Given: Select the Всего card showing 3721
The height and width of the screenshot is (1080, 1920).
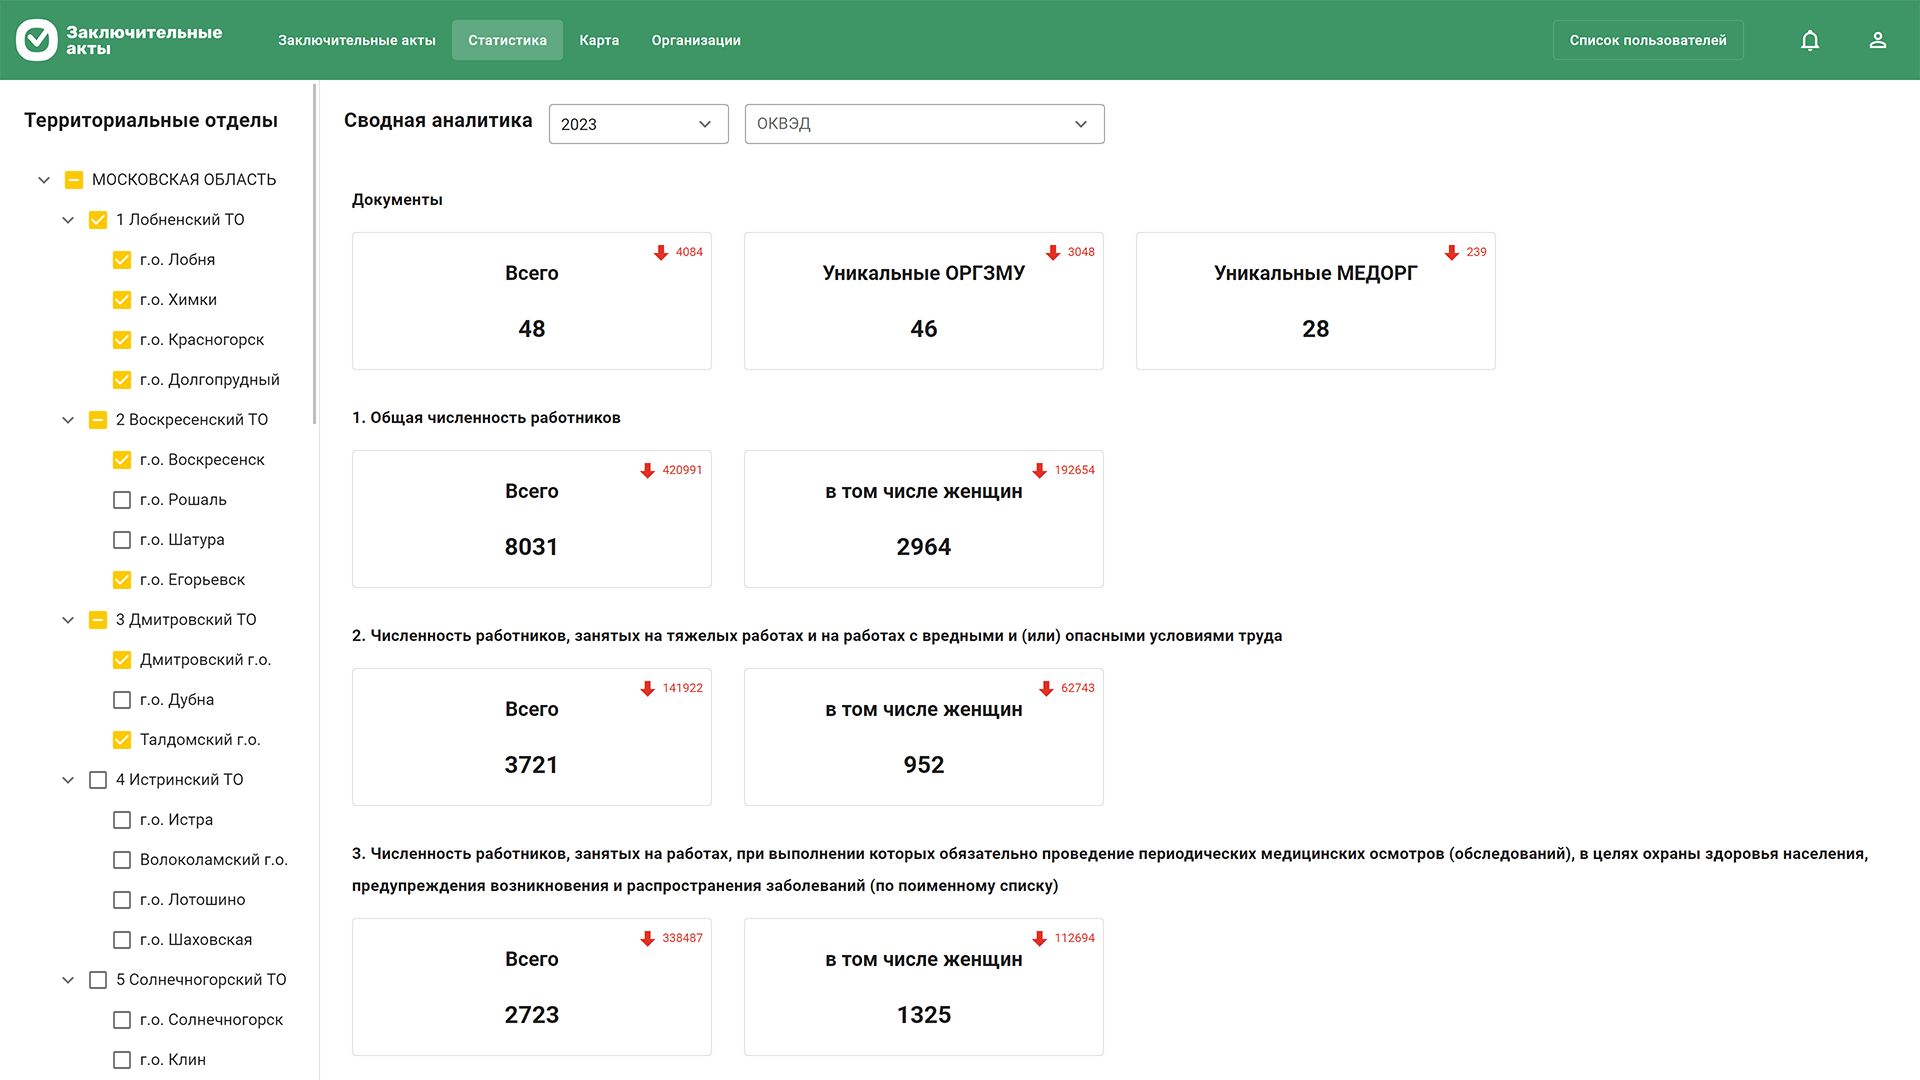Looking at the screenshot, I should point(532,737).
